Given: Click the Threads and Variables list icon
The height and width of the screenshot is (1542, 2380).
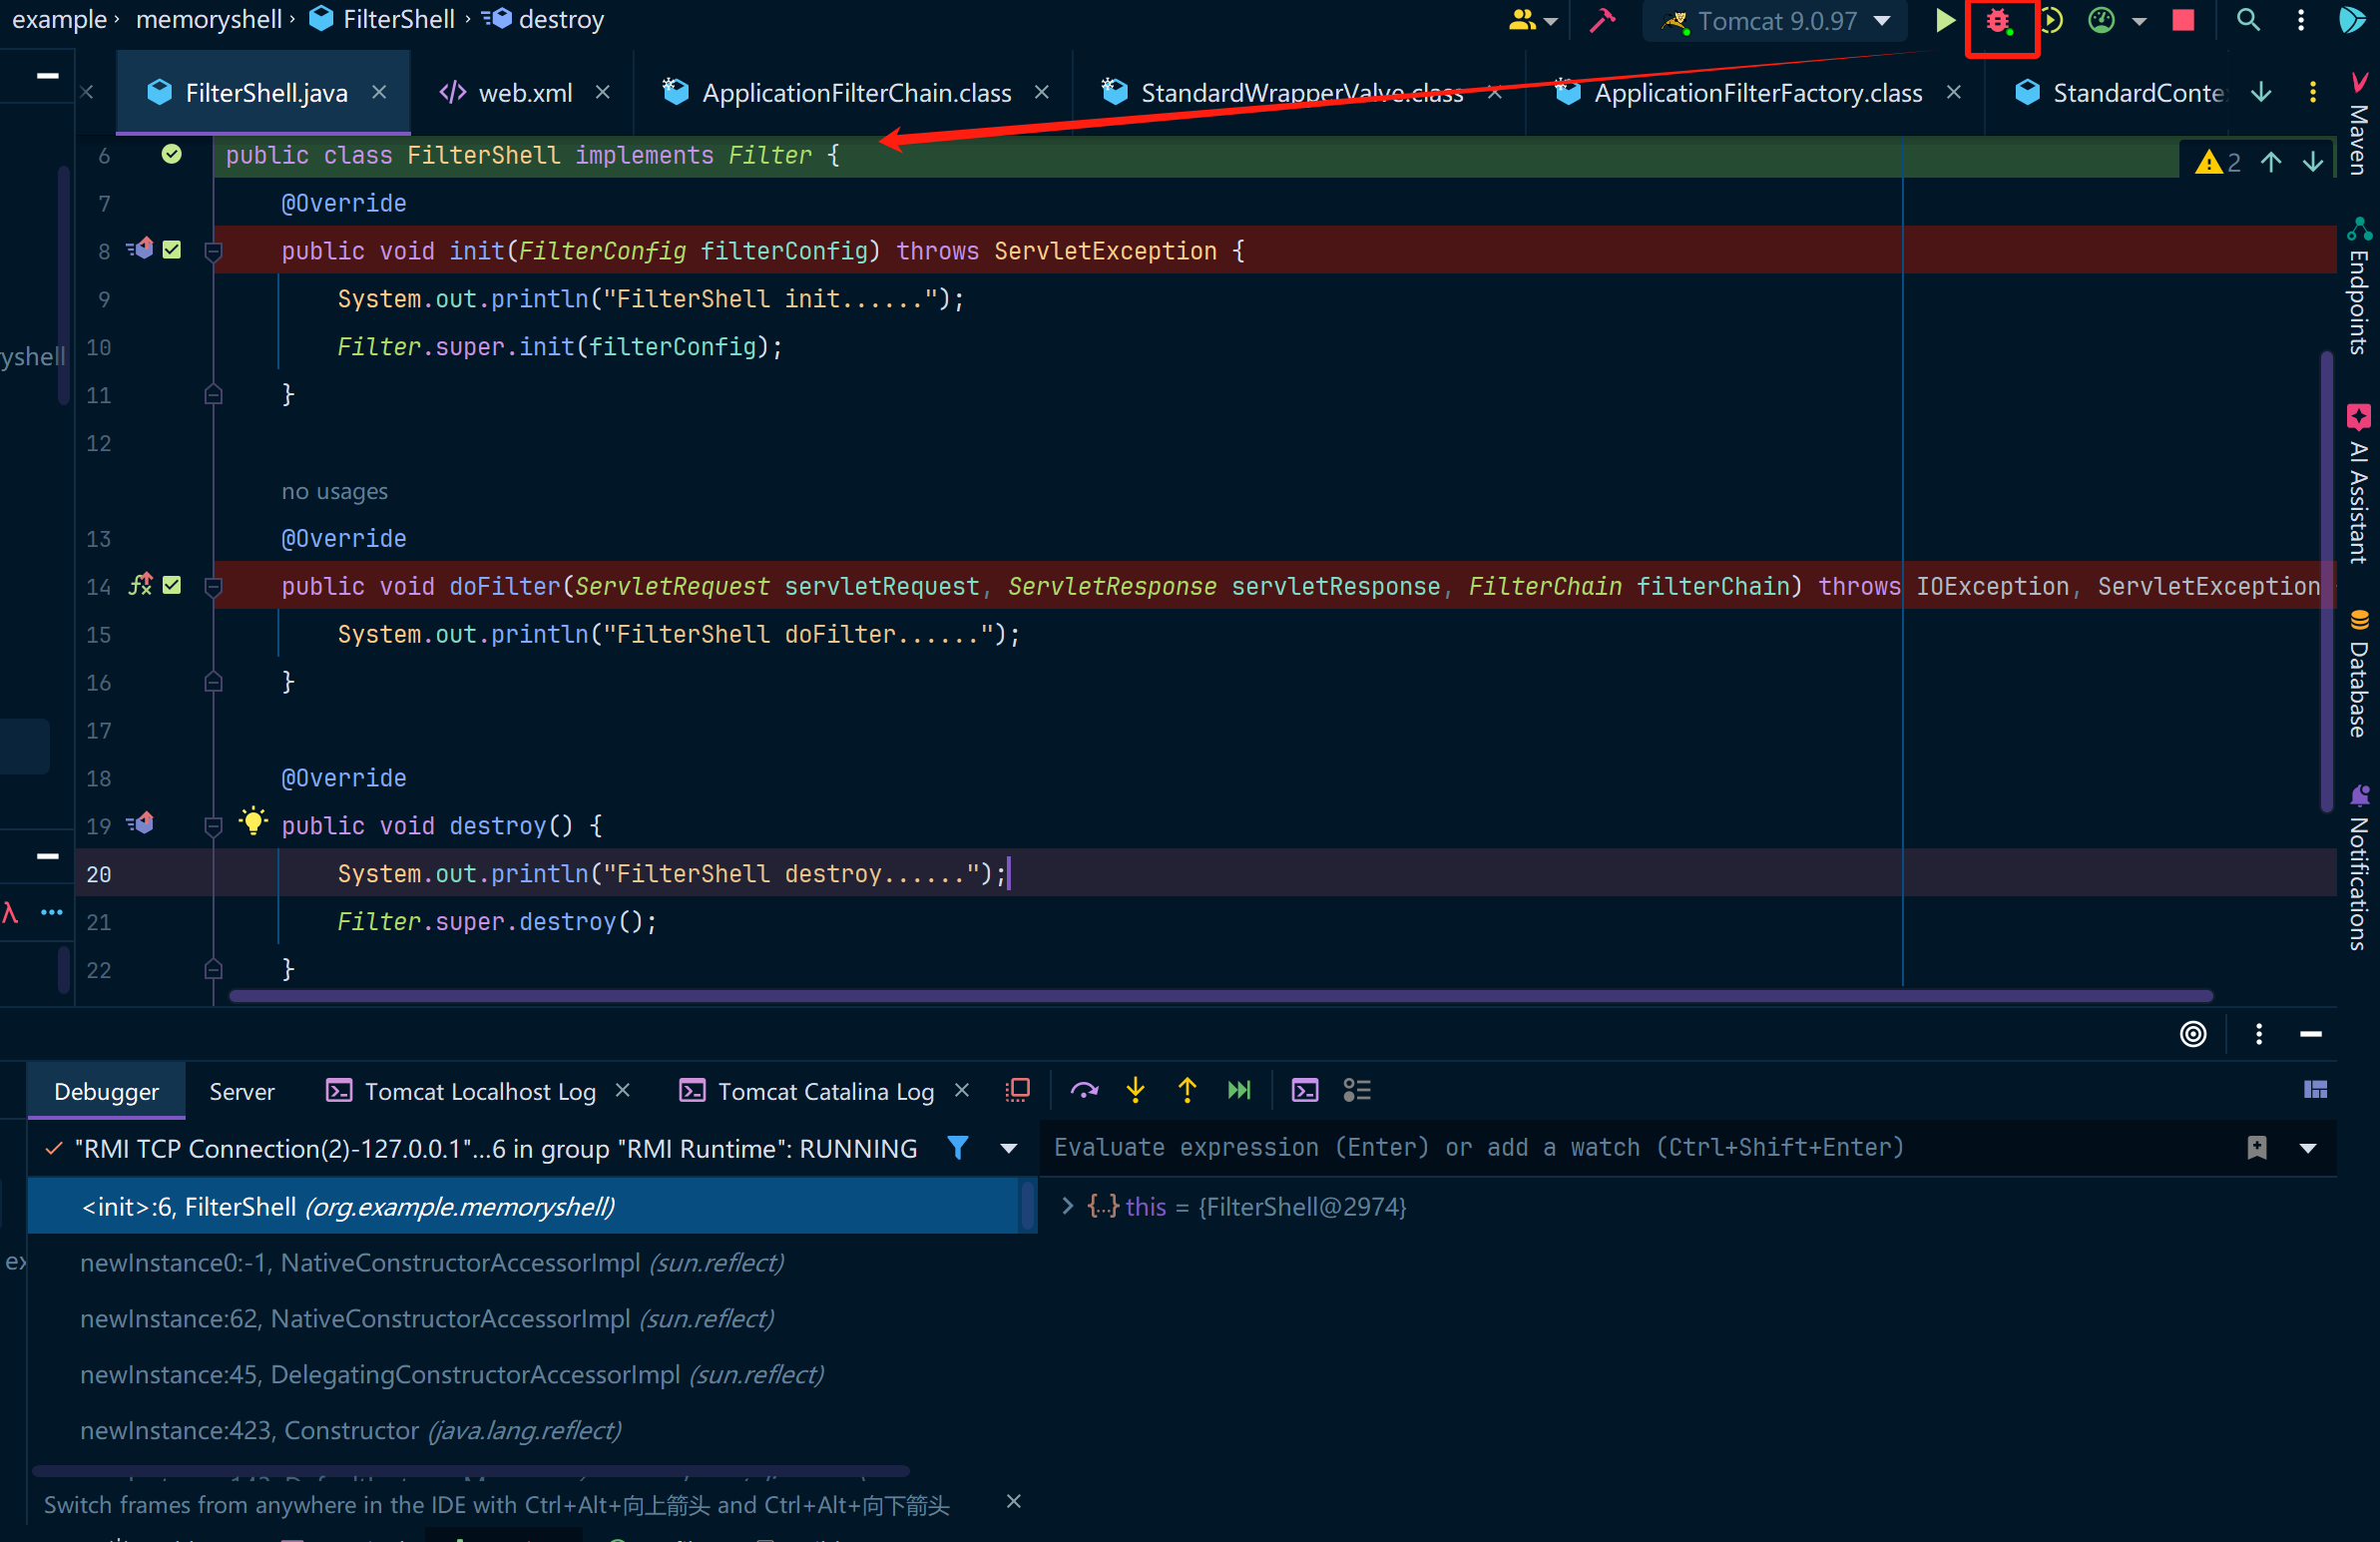Looking at the screenshot, I should [x=1356, y=1090].
